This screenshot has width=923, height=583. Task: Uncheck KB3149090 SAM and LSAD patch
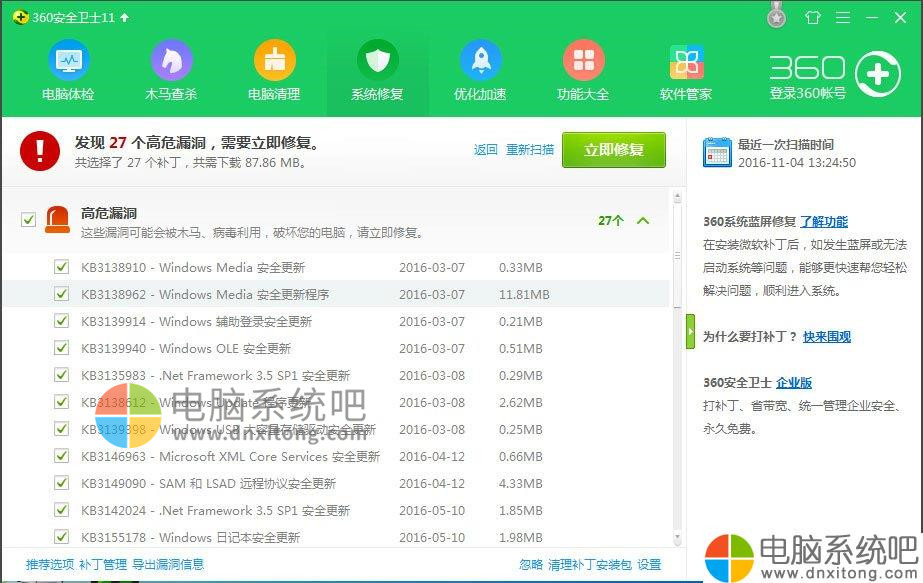pyautogui.click(x=61, y=483)
